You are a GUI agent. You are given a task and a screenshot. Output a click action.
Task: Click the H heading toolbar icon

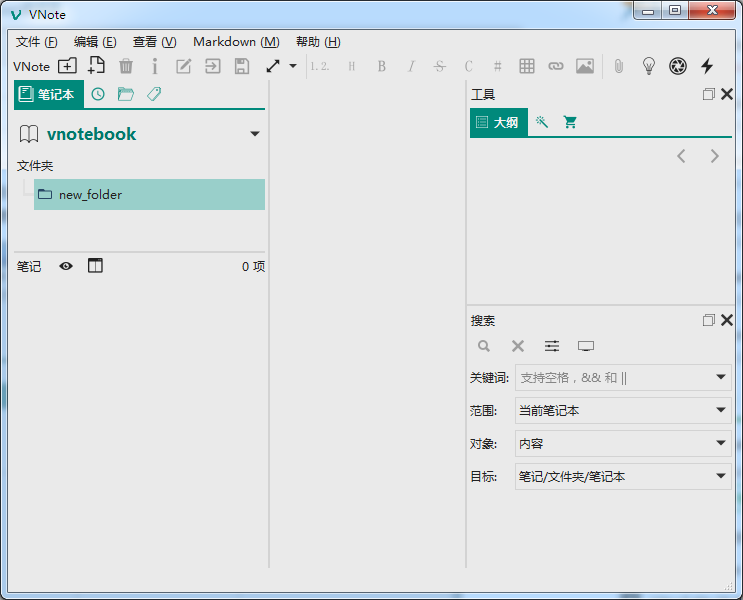[352, 66]
